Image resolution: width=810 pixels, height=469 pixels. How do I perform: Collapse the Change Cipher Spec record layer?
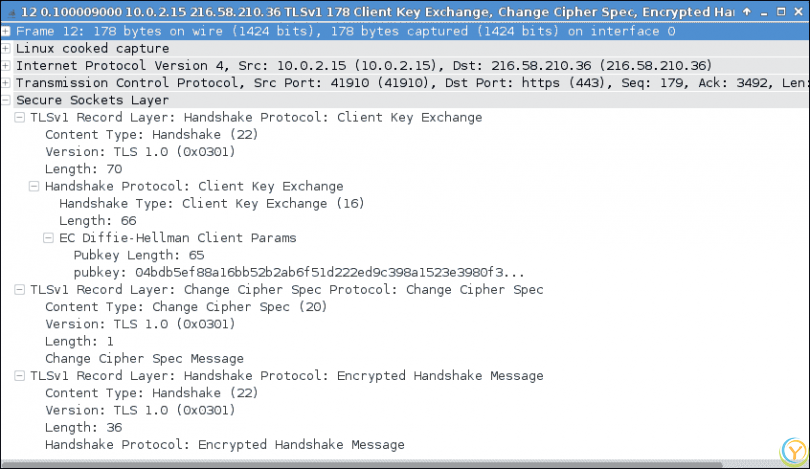coord(20,290)
